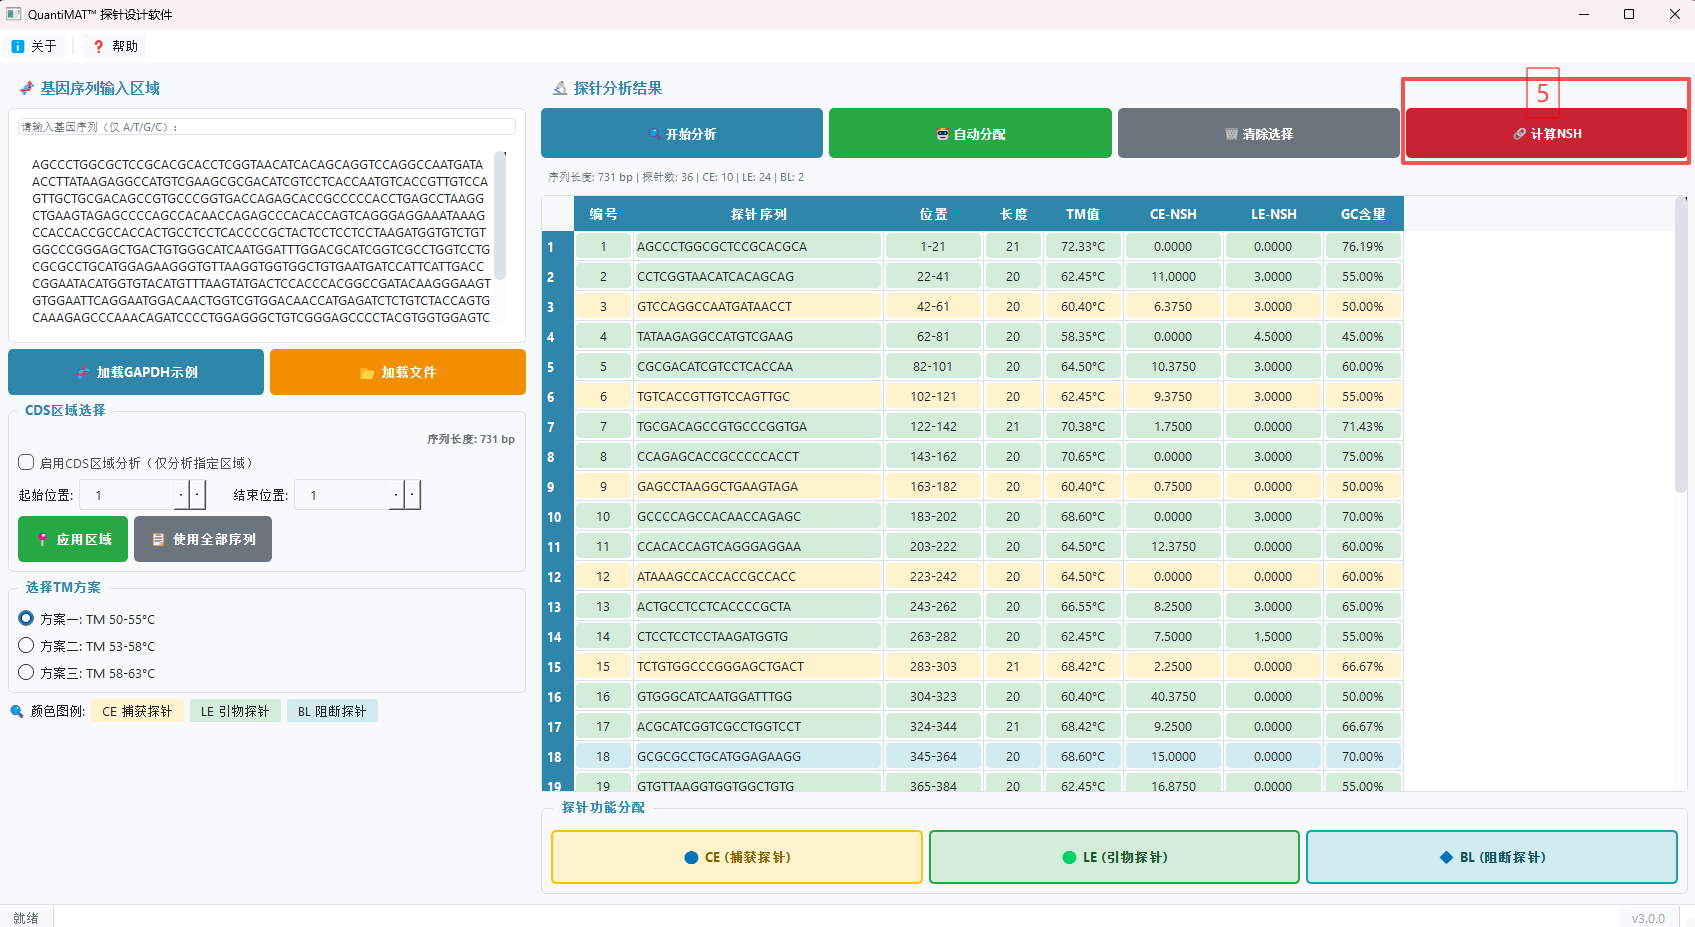The image size is (1695, 927).
Task: Enable the 启用CDS区域分析 checkbox
Action: tap(27, 462)
